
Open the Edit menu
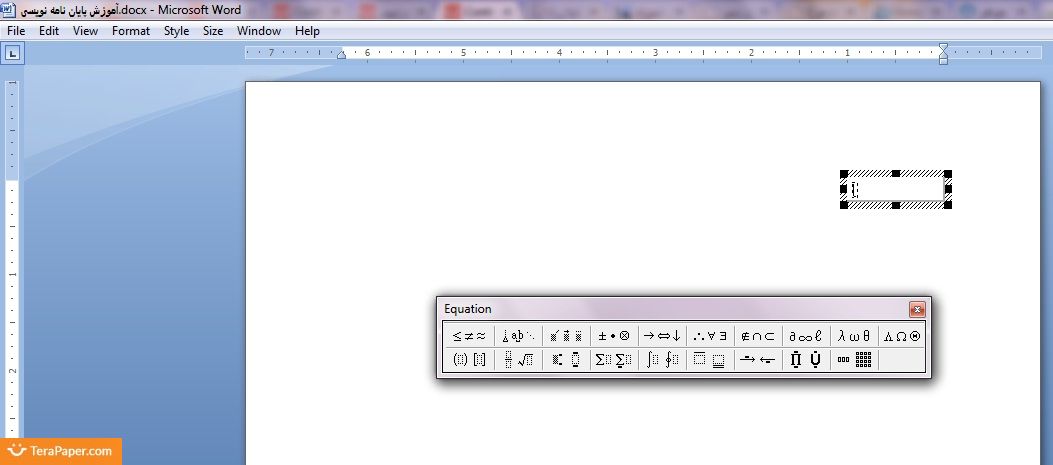[x=49, y=31]
